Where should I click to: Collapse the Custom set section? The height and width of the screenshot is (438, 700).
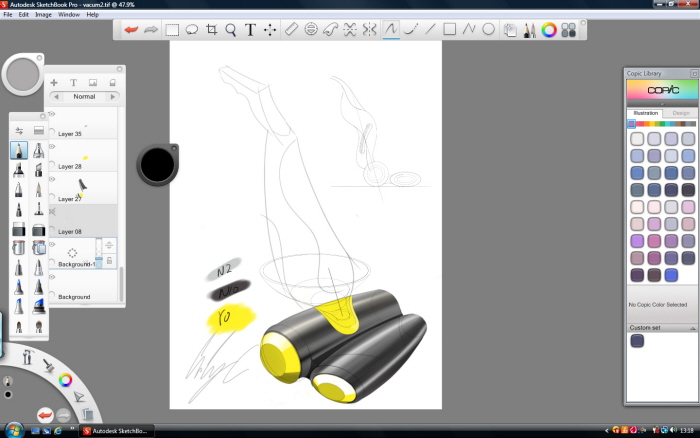[693, 328]
